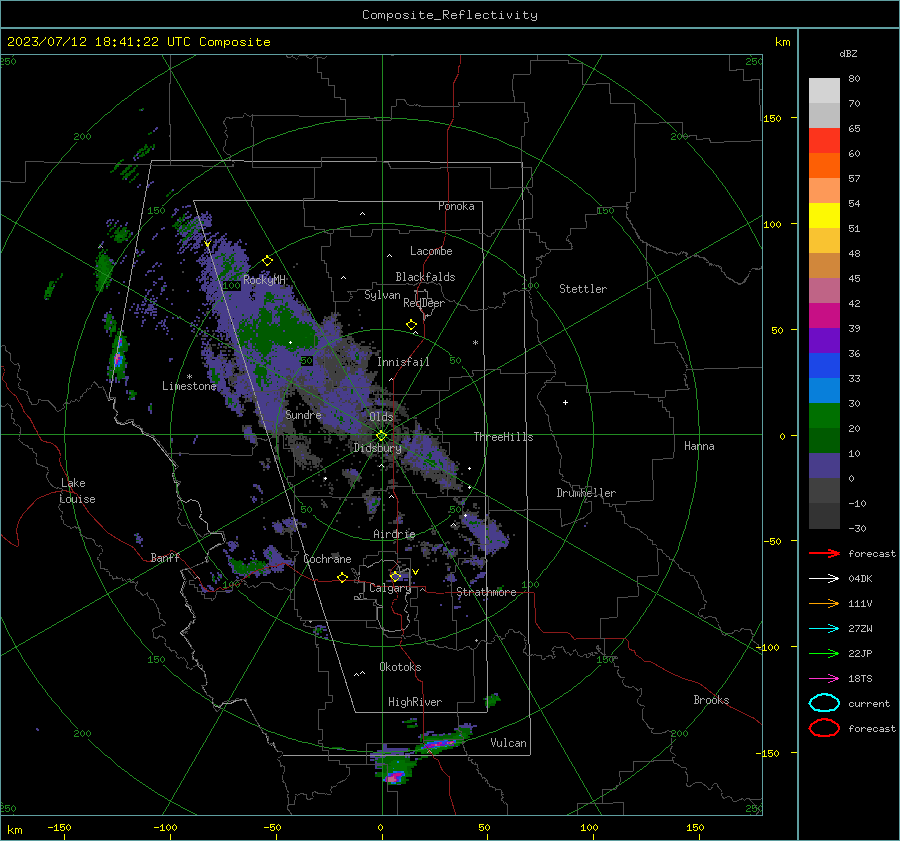900x841 pixels.
Task: Click the Calgary city label
Action: pyautogui.click(x=390, y=588)
